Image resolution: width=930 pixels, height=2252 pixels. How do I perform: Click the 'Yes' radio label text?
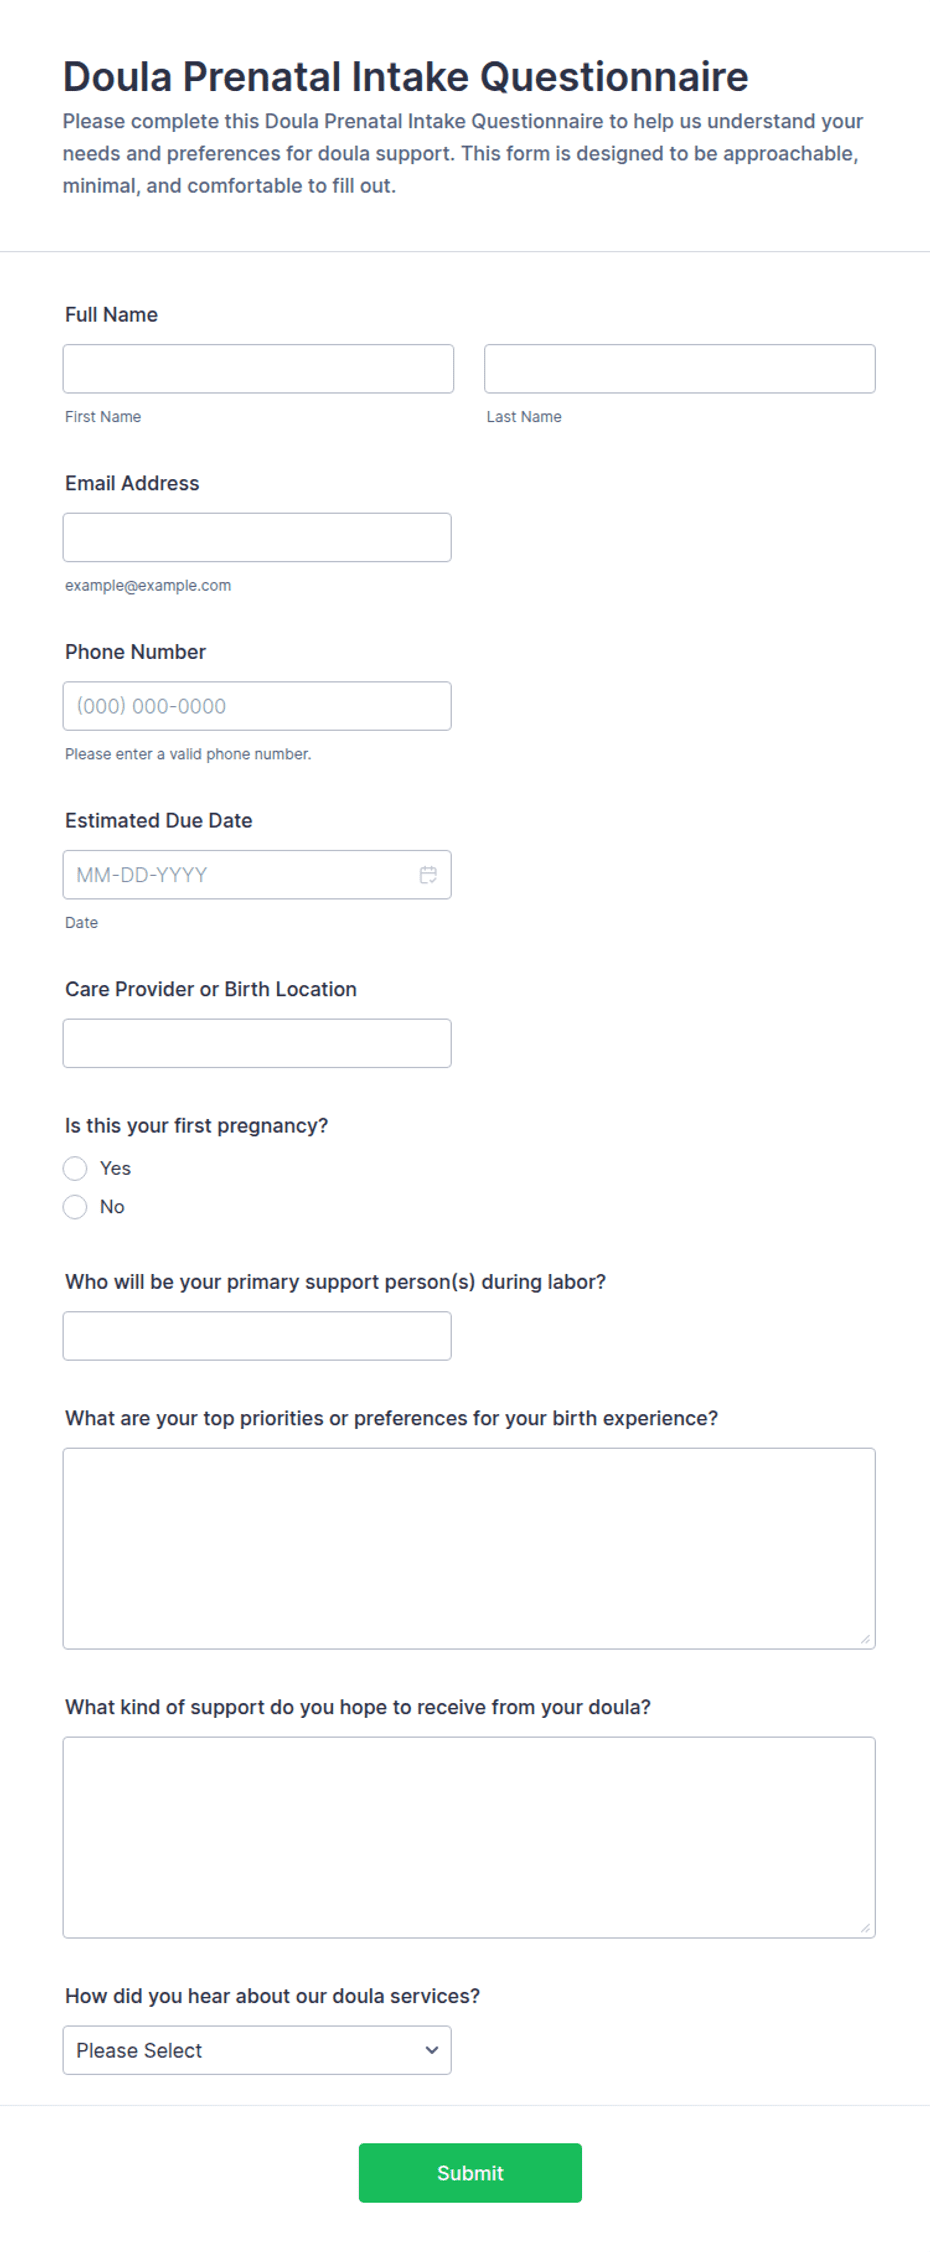pyautogui.click(x=115, y=1168)
